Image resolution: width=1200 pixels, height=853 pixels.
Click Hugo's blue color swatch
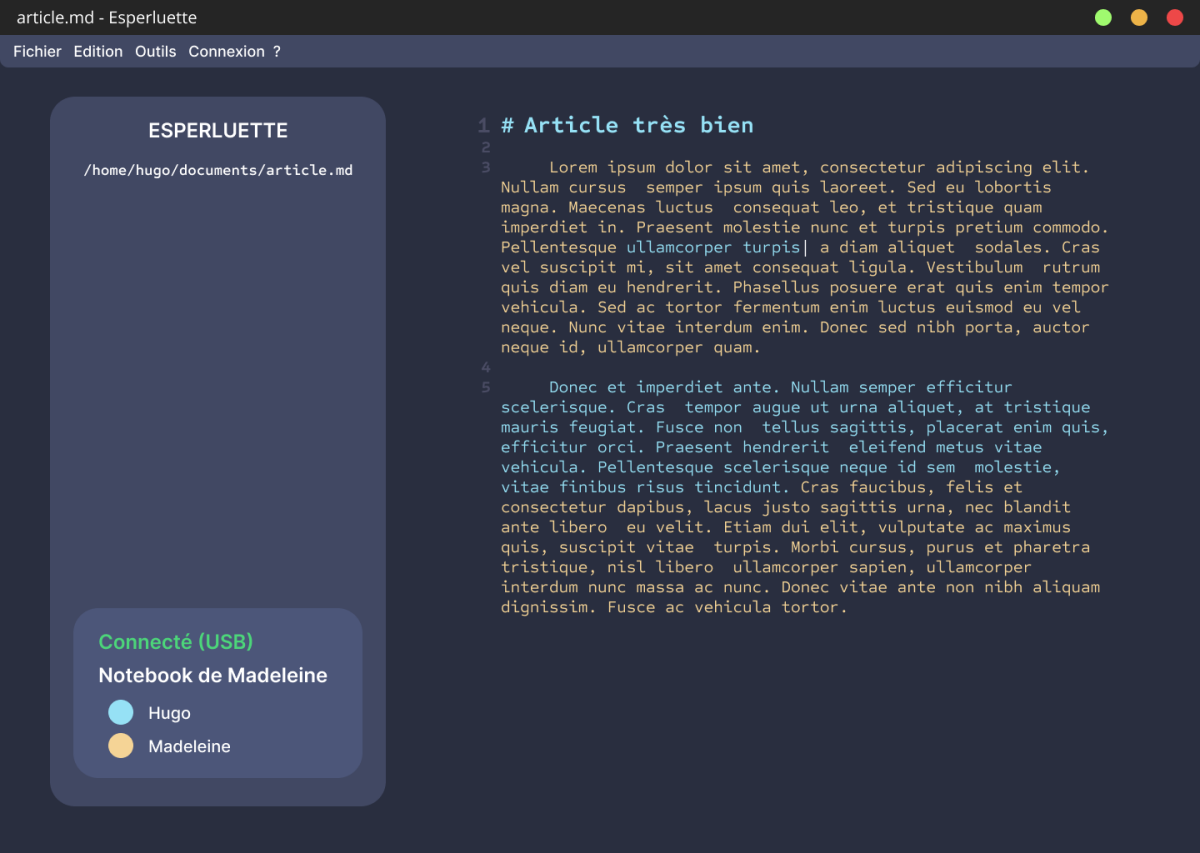[x=121, y=712]
